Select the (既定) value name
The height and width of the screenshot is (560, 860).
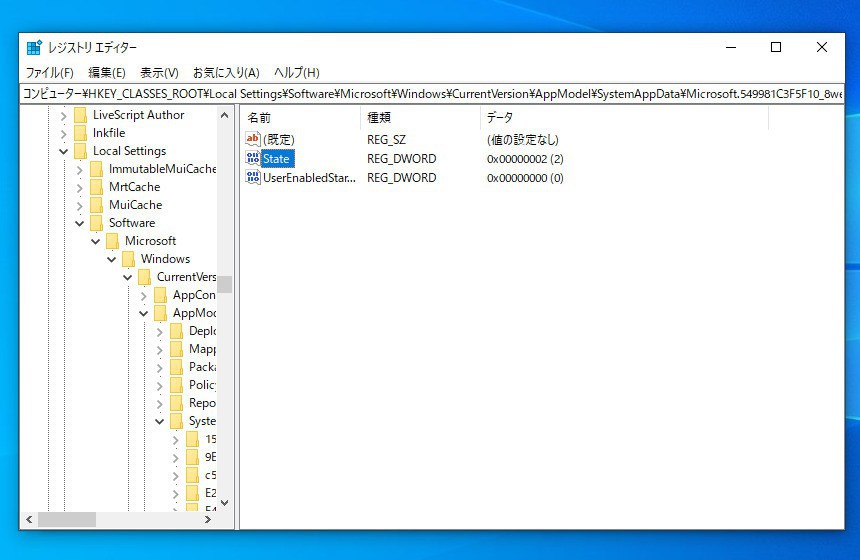[x=279, y=140]
